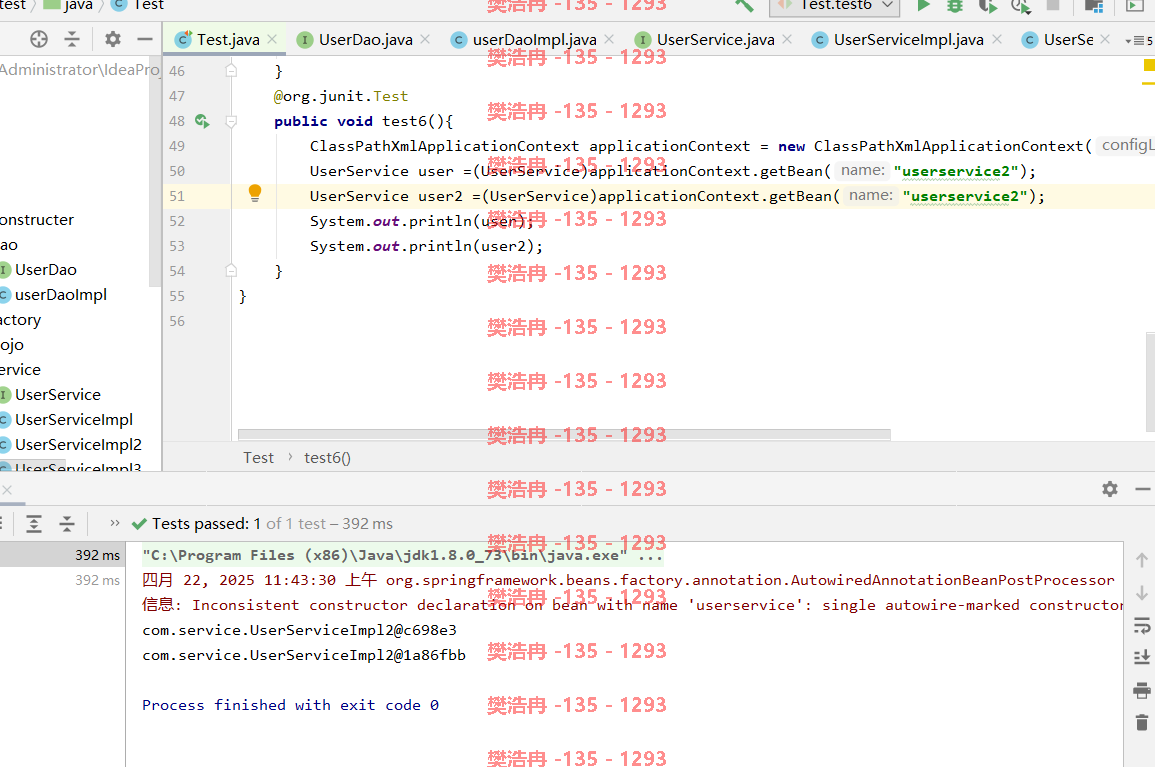Click the 'test6()' breadcrumb
1155x767 pixels.
click(327, 458)
